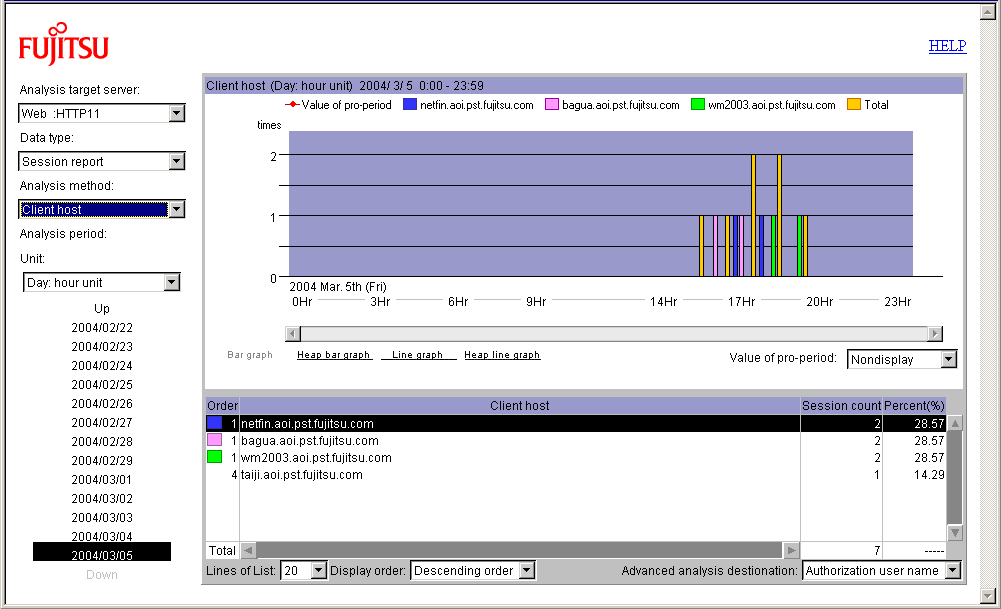Click the table horizontal scrollbar right arrow
The height and width of the screenshot is (609, 1001).
(792, 550)
